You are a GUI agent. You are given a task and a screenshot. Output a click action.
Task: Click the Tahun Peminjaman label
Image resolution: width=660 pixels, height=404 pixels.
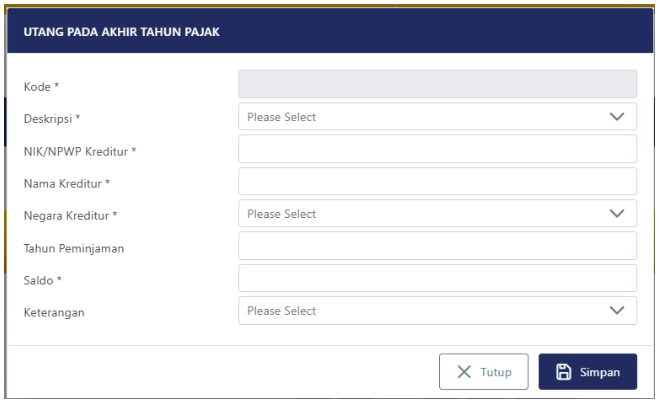coord(74,248)
